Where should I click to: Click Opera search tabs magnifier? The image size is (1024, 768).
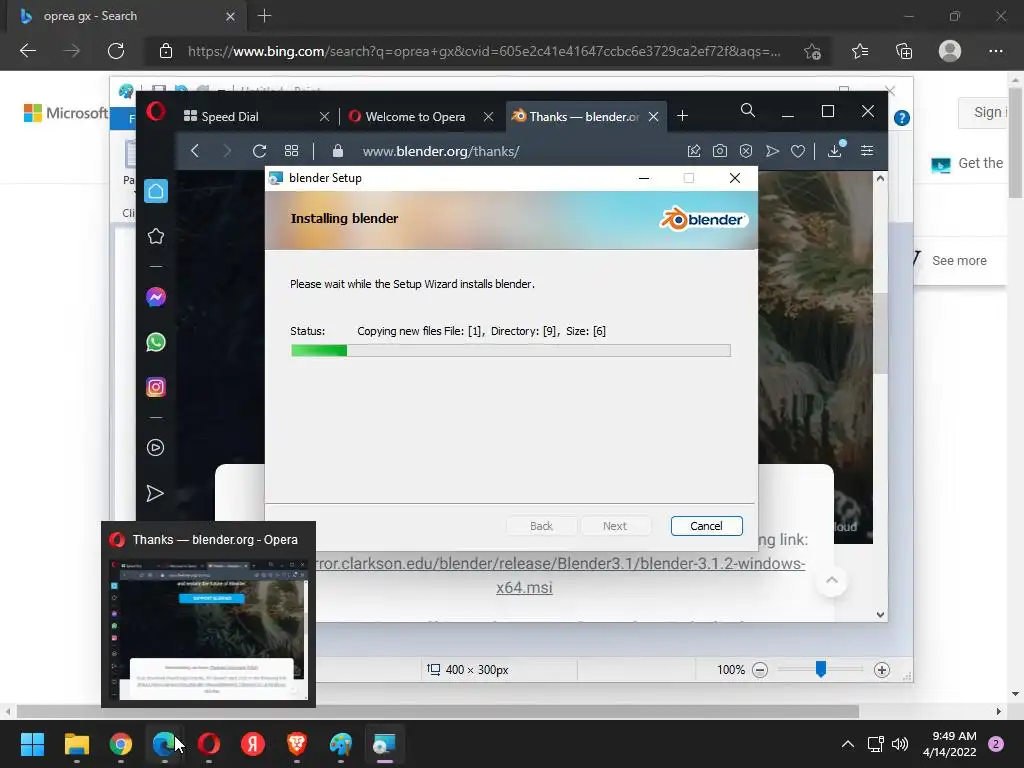click(748, 110)
